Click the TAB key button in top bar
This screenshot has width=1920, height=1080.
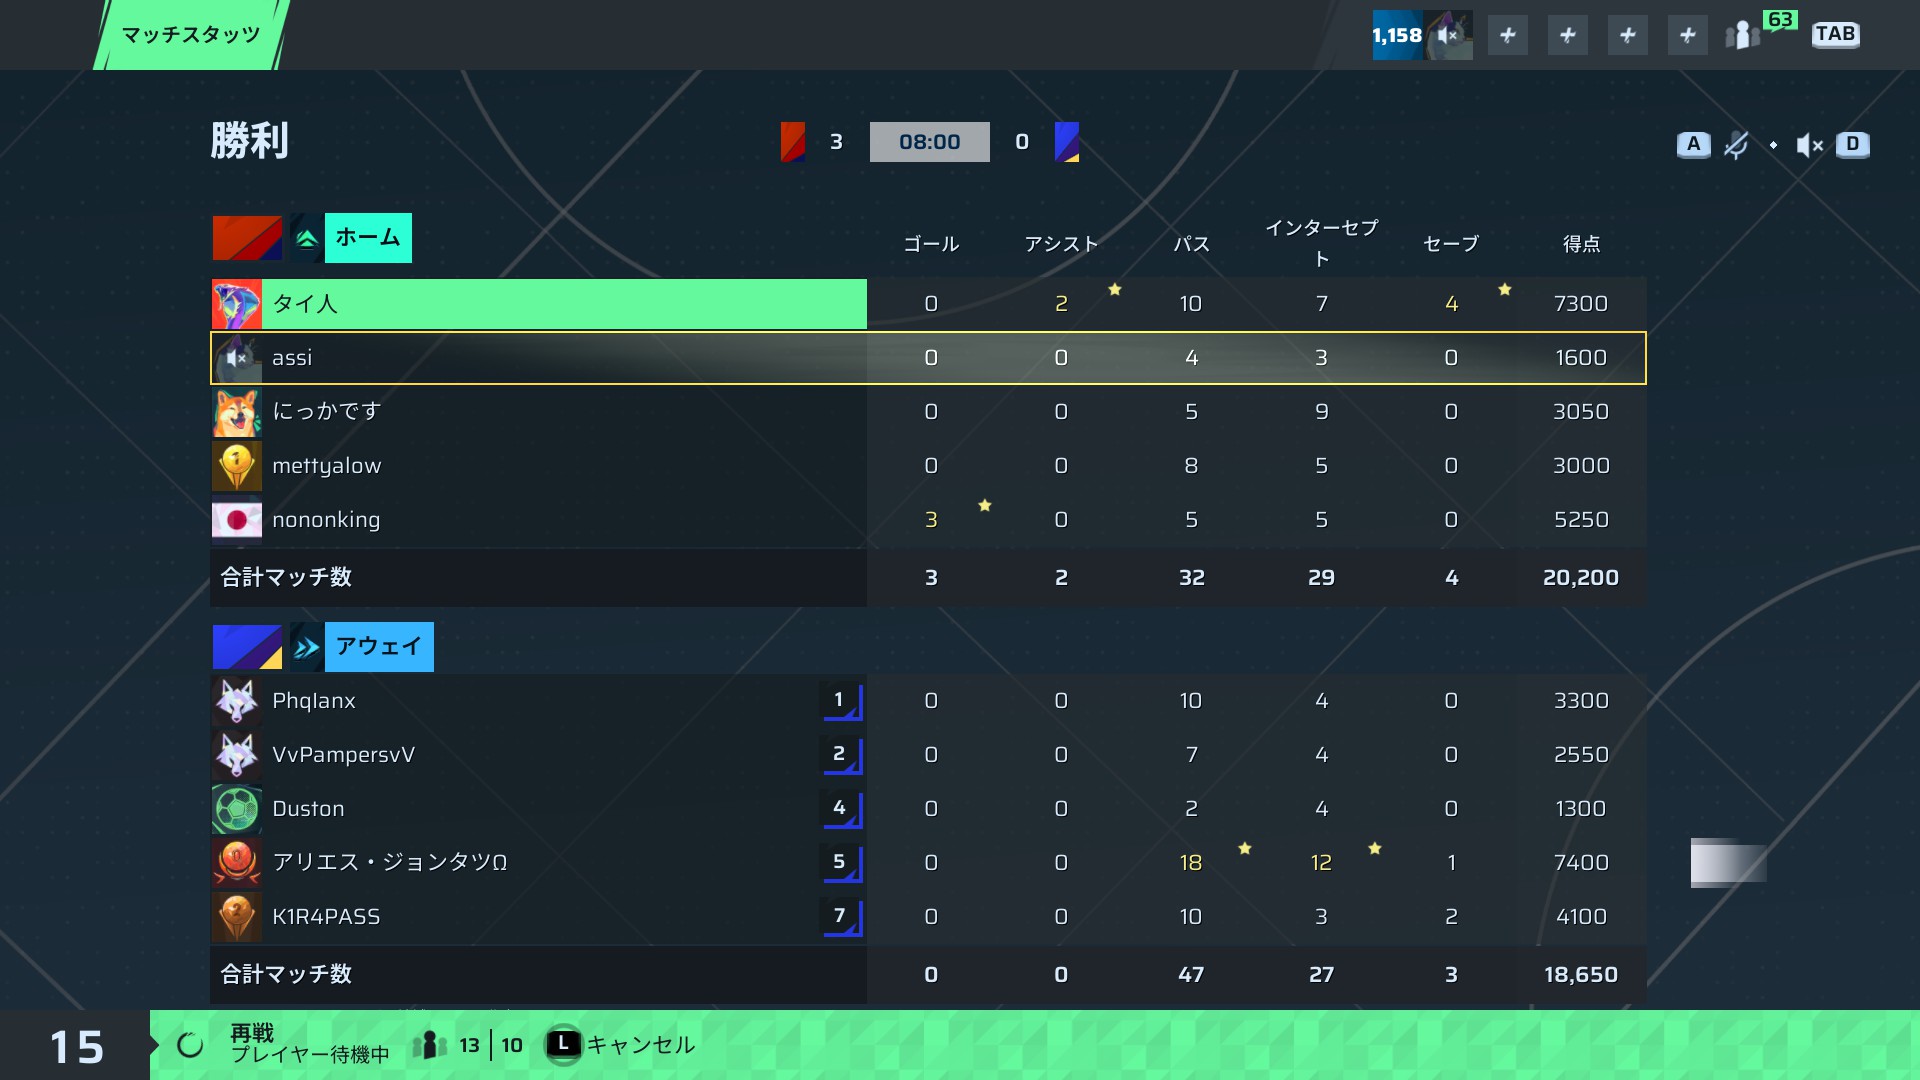pos(1835,34)
